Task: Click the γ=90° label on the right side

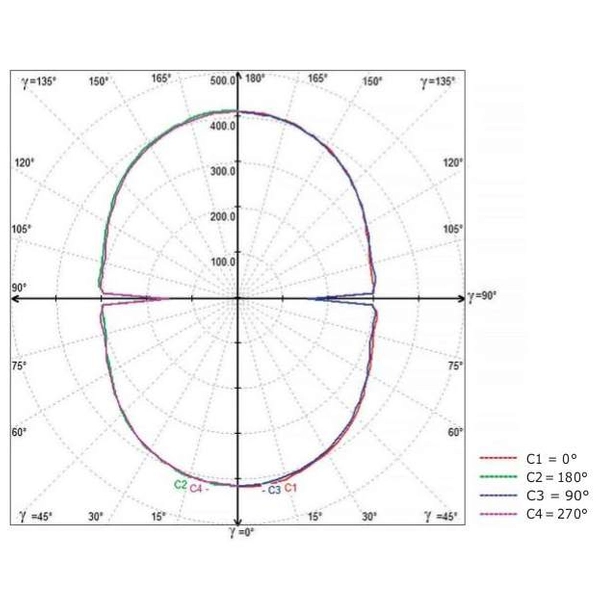Action: pyautogui.click(x=482, y=297)
